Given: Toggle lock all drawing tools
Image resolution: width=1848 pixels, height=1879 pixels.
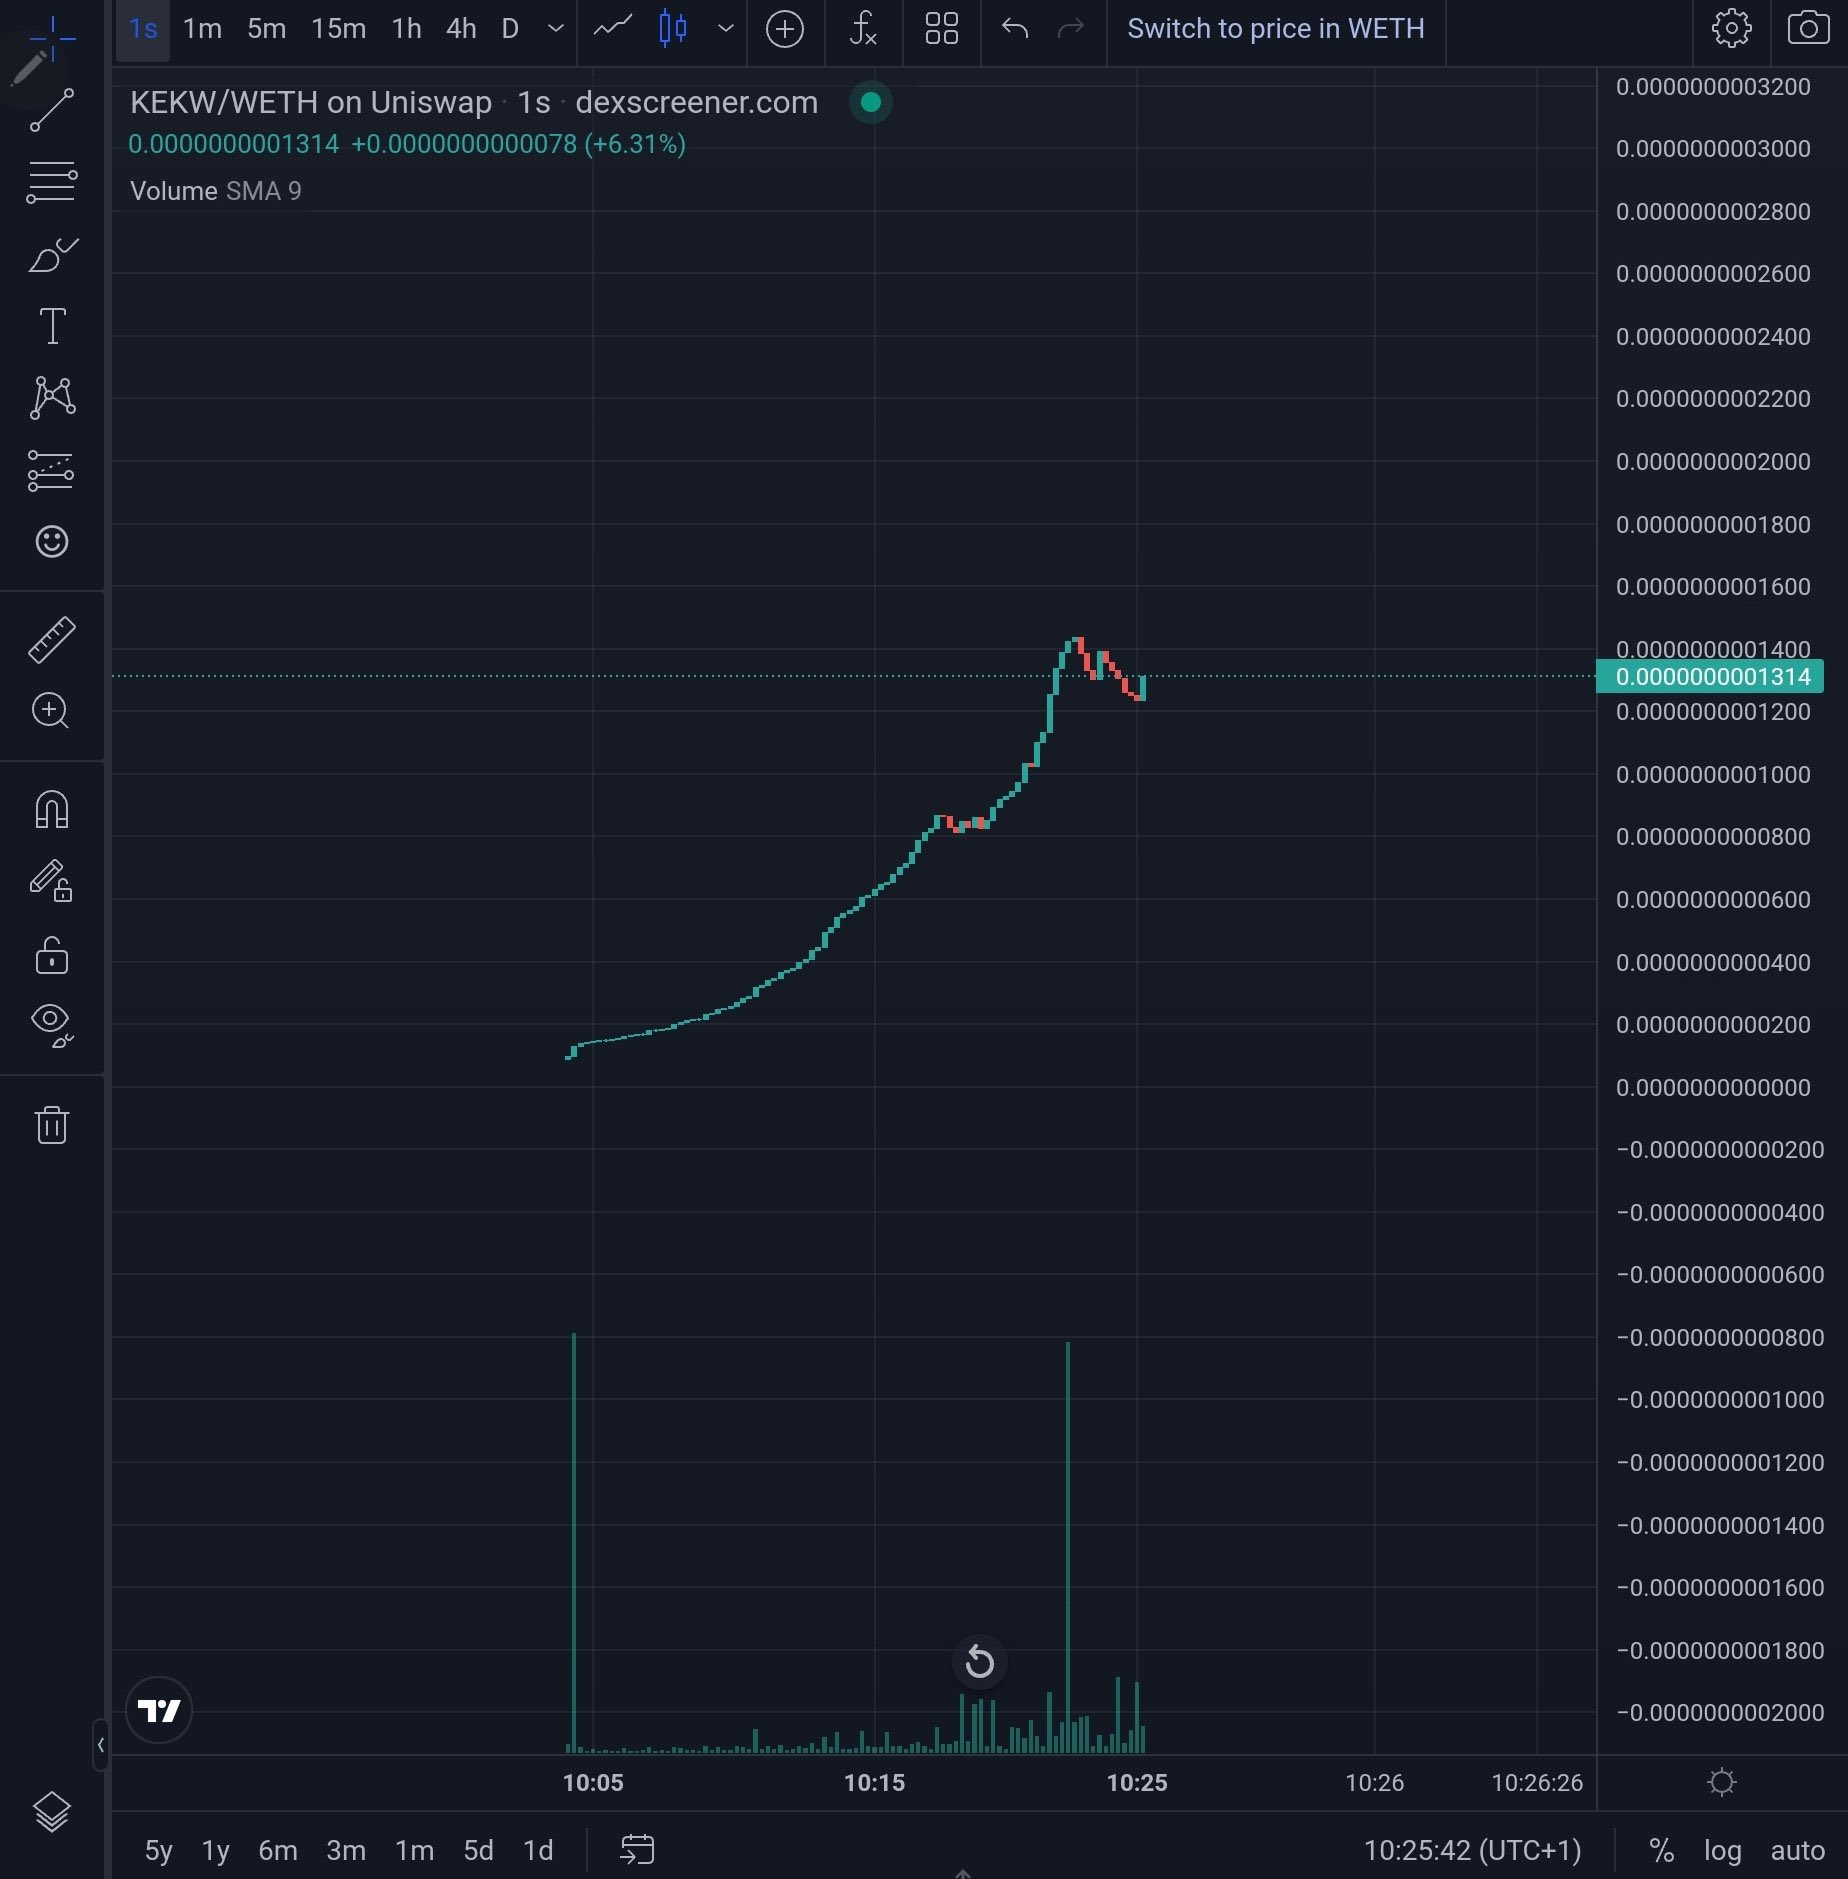Looking at the screenshot, I should tap(52, 955).
